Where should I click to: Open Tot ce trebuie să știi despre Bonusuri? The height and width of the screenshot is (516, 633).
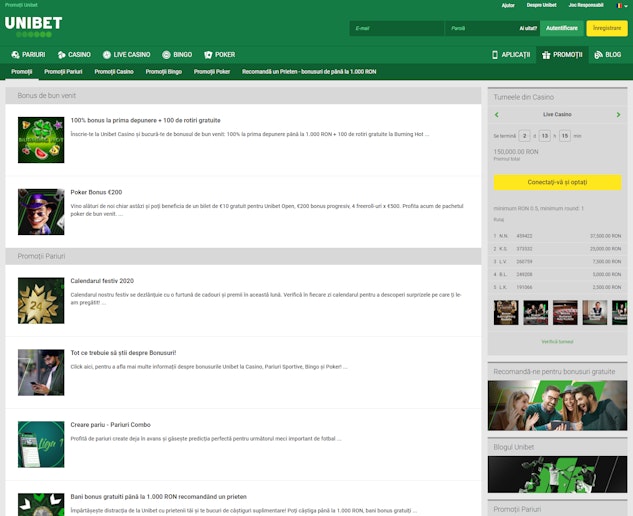[x=123, y=352]
